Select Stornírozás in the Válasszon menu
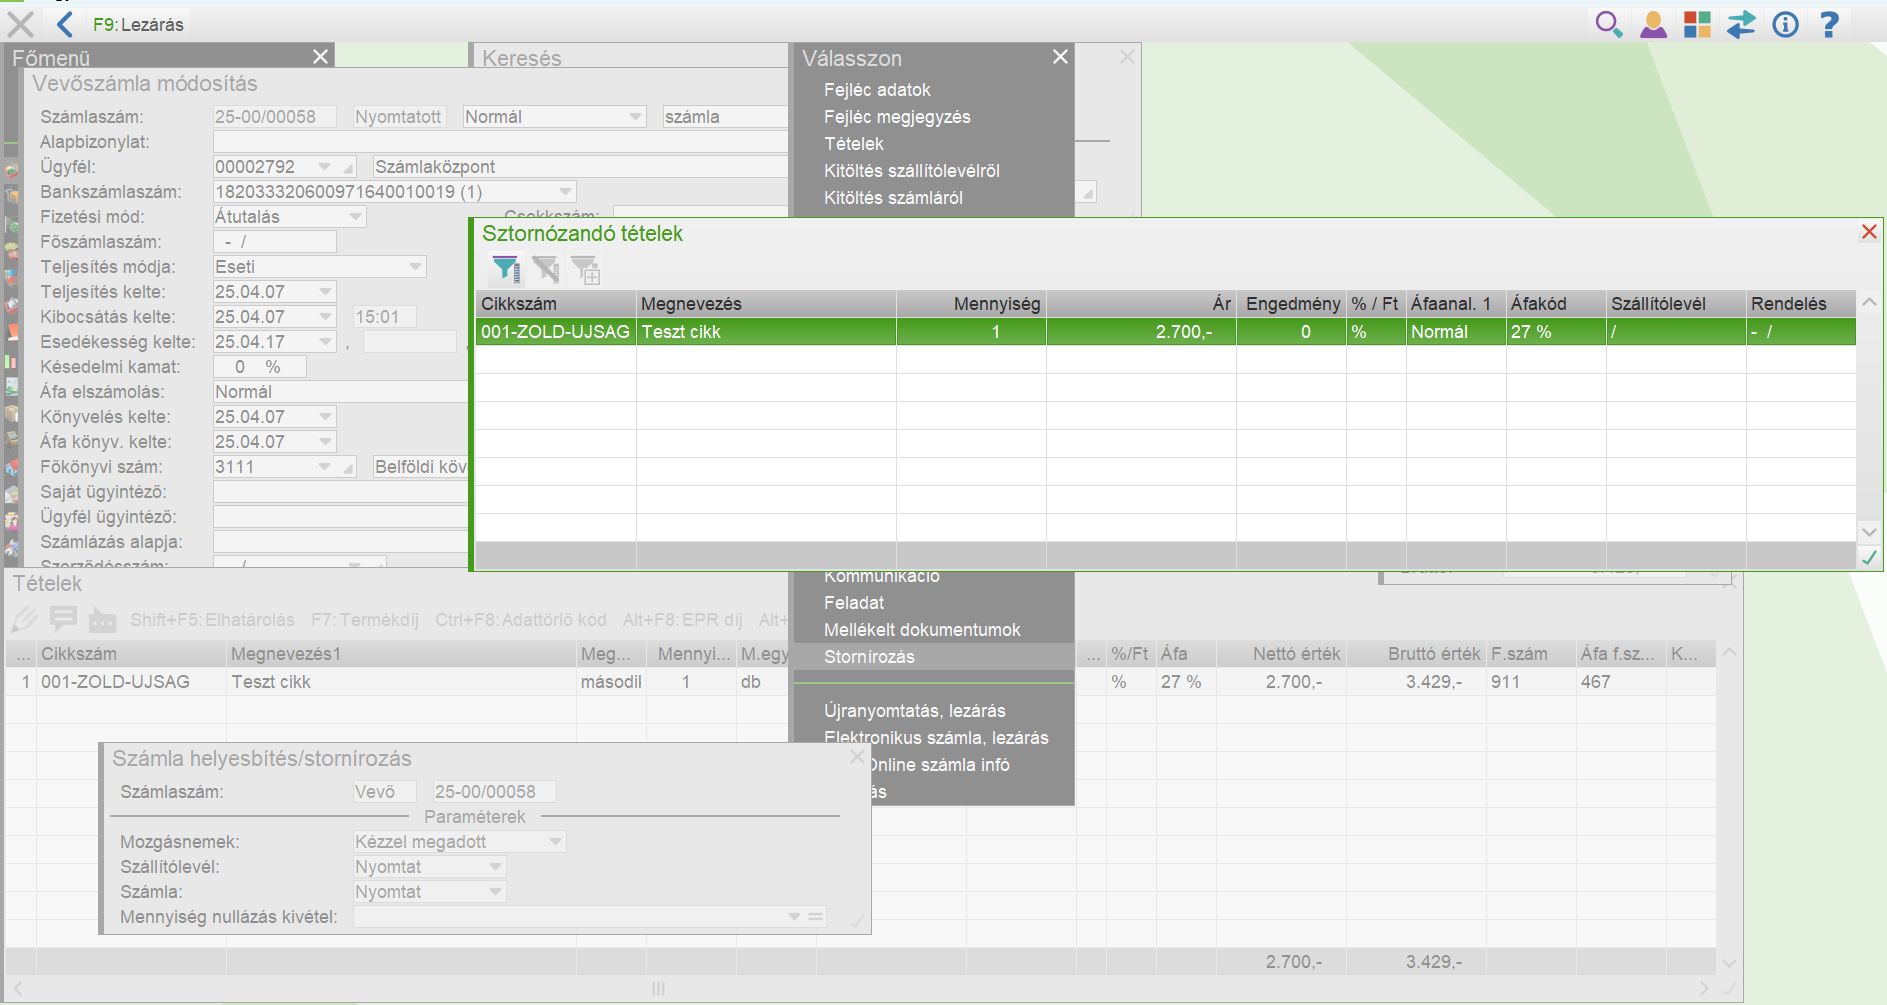1887x1005 pixels. point(869,657)
